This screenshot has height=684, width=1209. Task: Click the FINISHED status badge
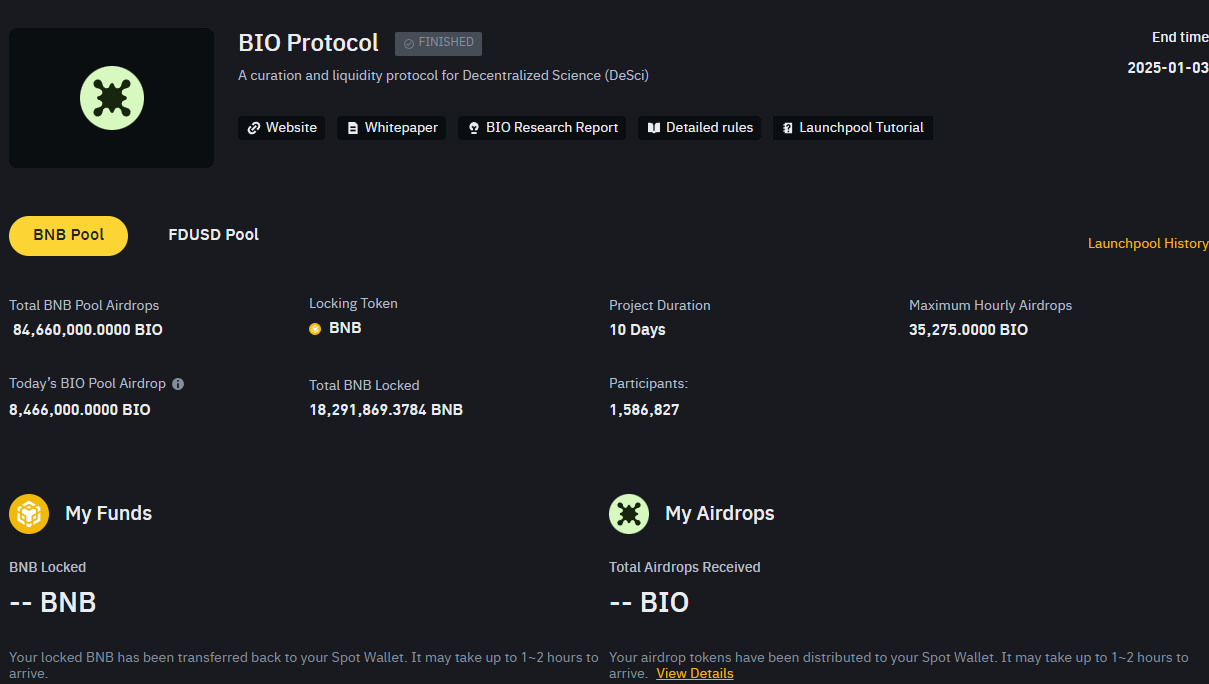438,43
